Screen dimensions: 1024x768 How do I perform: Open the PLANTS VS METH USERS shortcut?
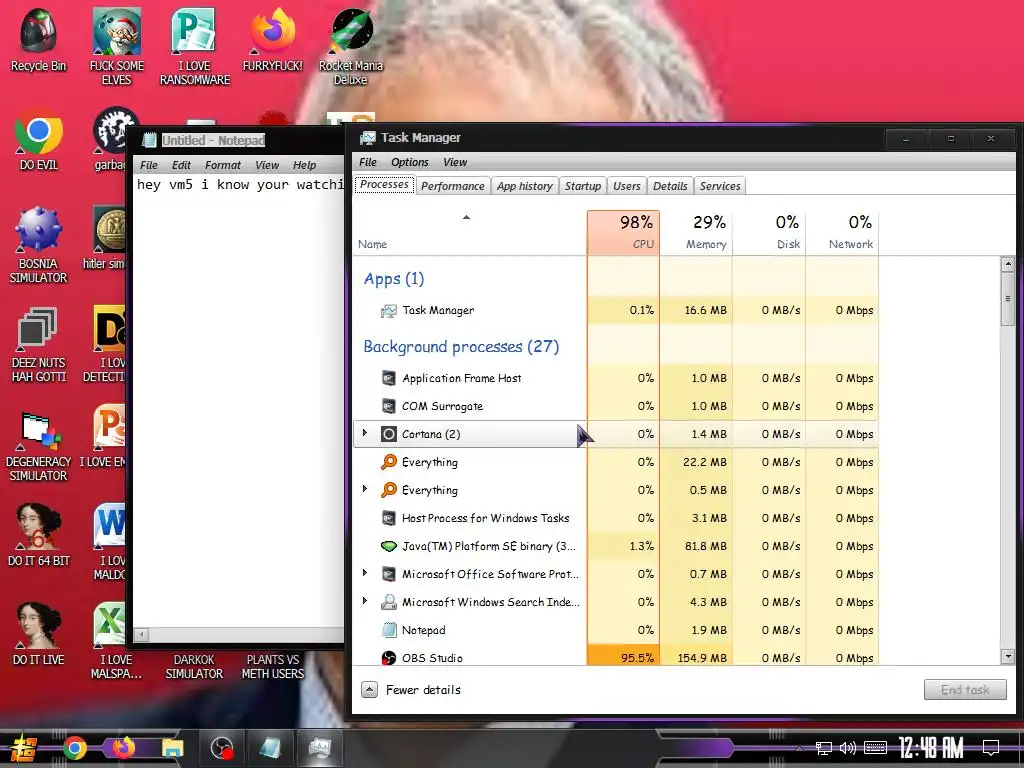click(x=273, y=666)
